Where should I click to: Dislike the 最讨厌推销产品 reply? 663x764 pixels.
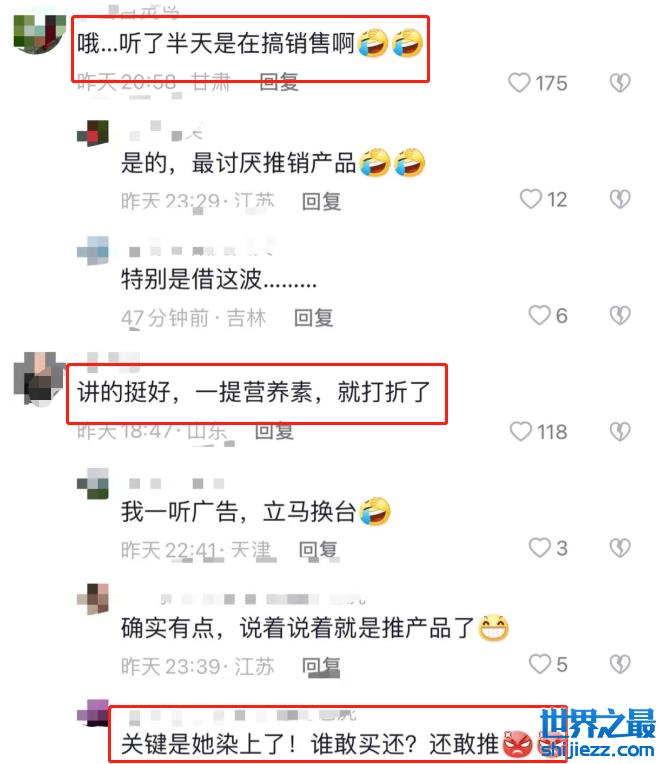[620, 199]
